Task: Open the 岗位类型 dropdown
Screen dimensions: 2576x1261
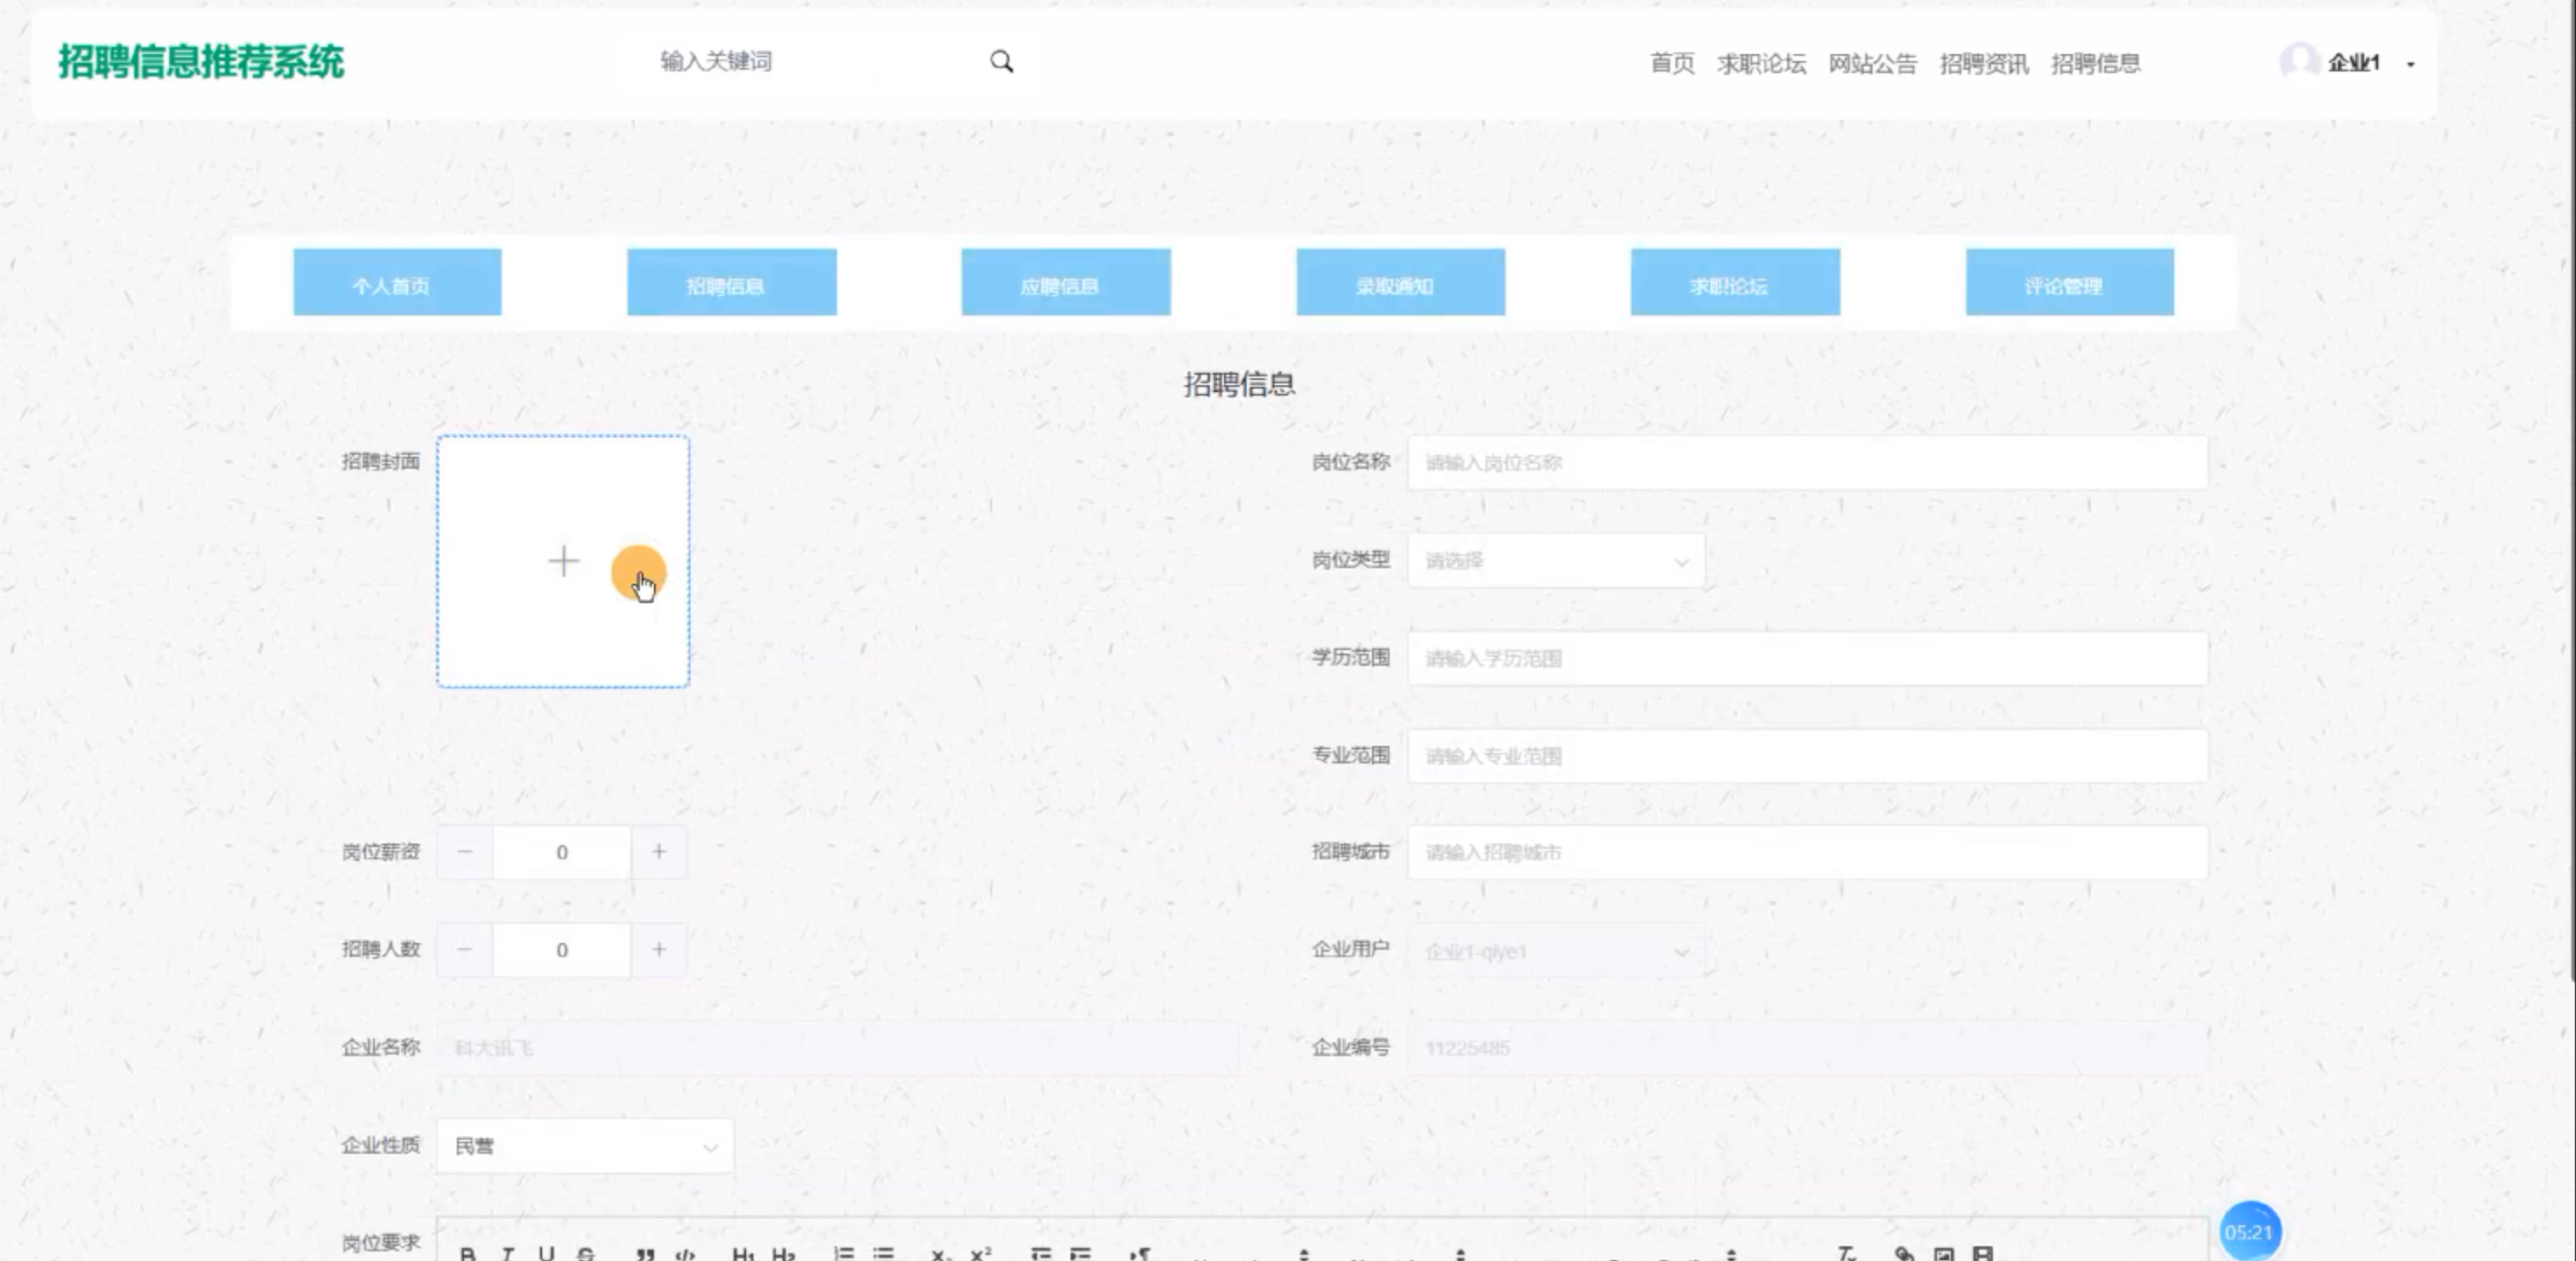Action: click(x=1555, y=561)
